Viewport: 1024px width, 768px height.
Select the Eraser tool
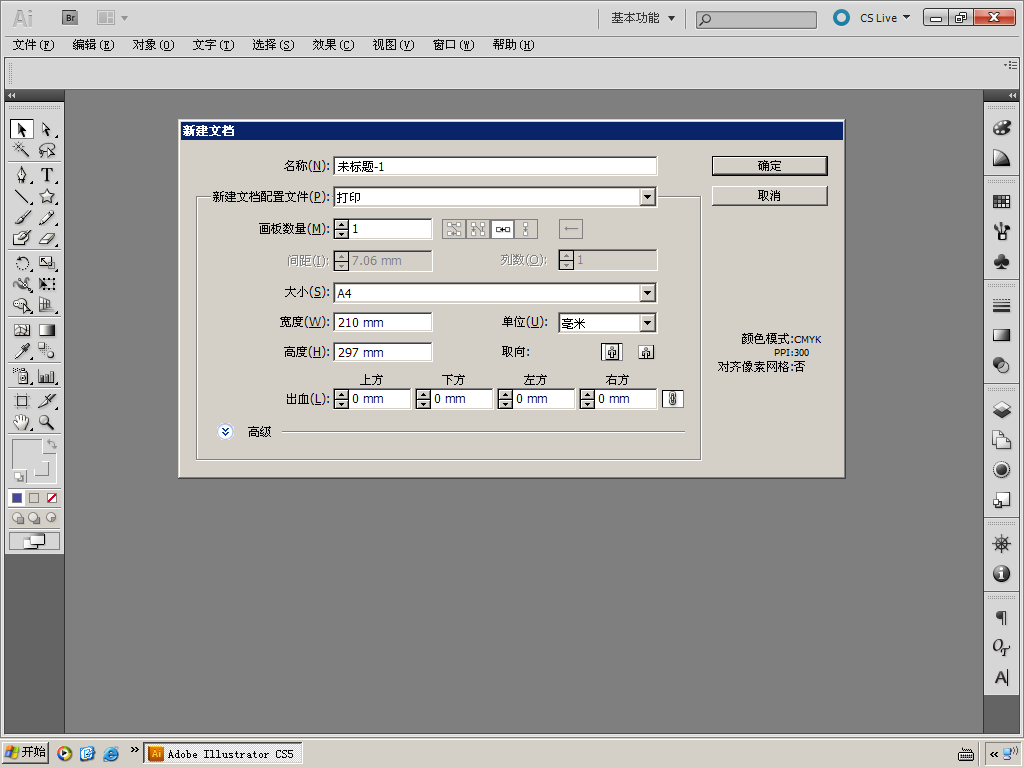[46, 238]
